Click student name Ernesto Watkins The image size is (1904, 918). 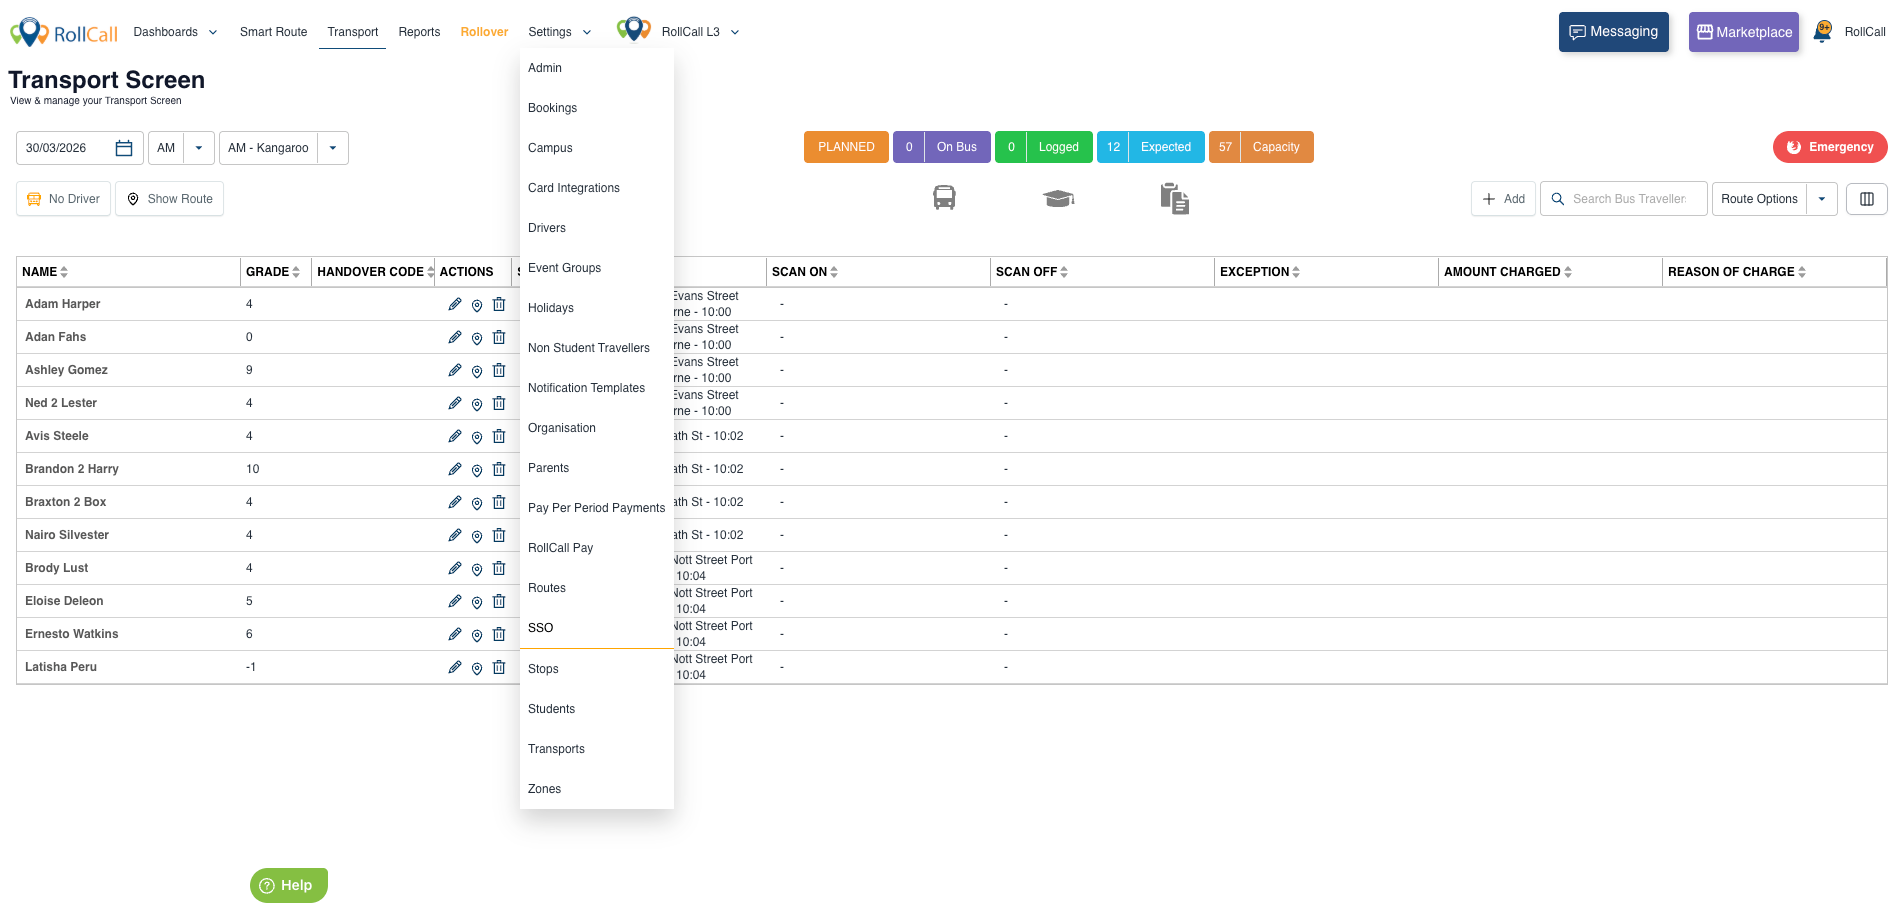click(72, 634)
